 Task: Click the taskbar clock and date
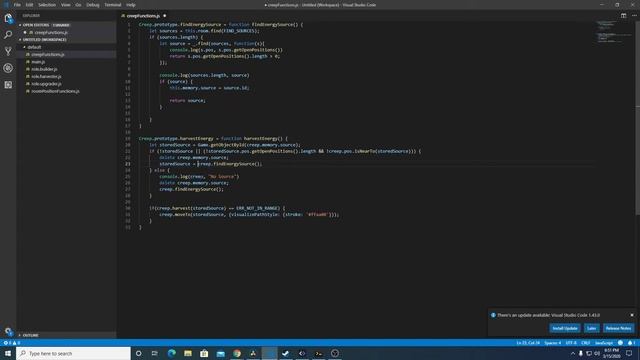(x=611, y=353)
